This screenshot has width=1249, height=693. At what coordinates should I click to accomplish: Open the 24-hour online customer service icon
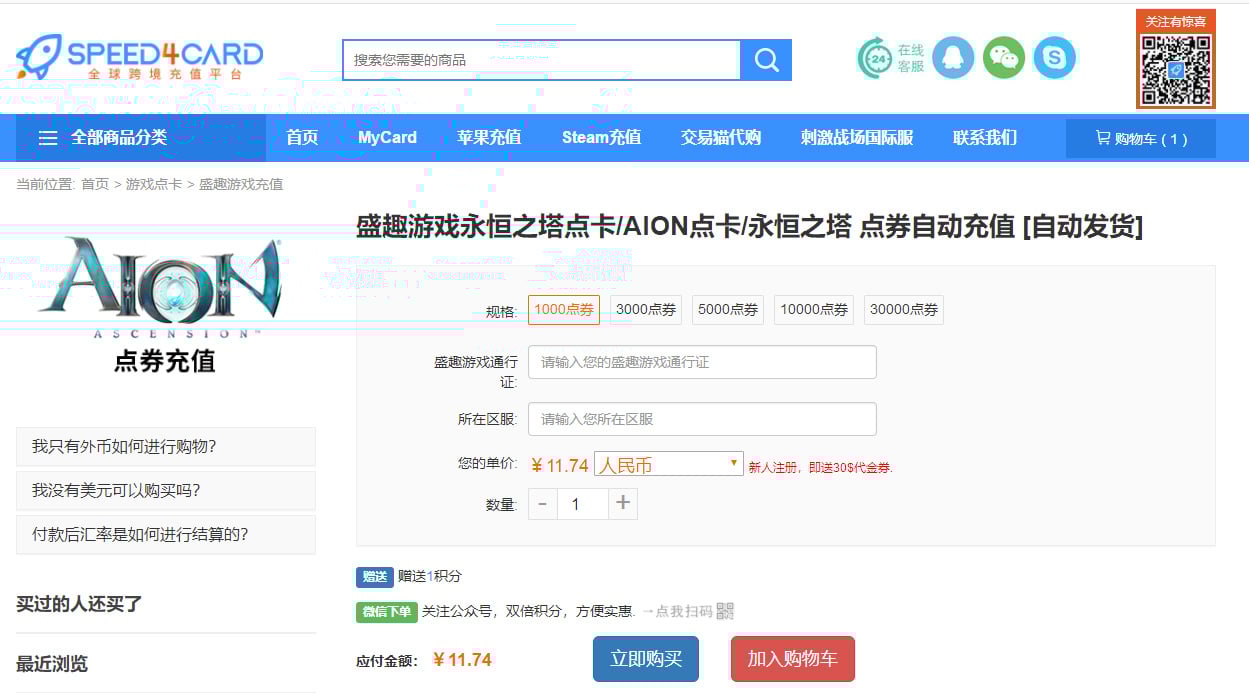(876, 58)
